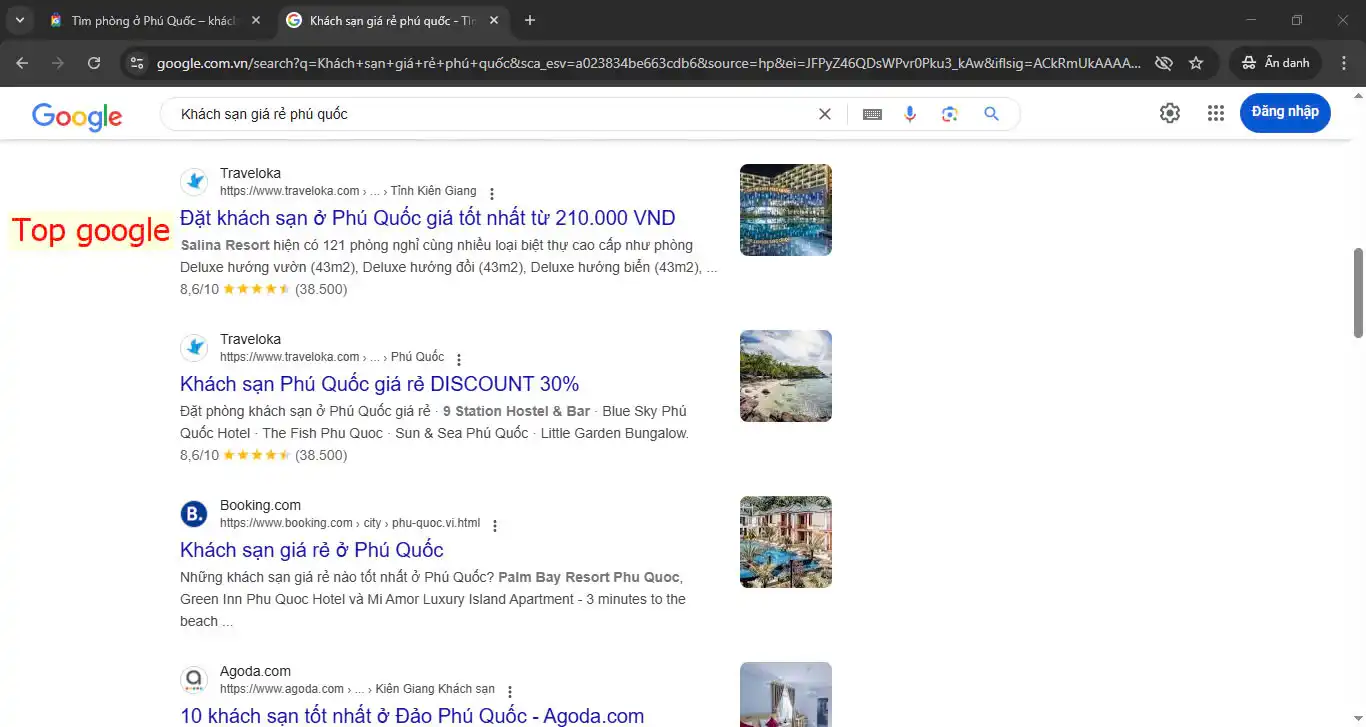Screen dimensions: 1366x727
Task: Open the beach thumbnail of second Traveloka result
Action: click(786, 376)
